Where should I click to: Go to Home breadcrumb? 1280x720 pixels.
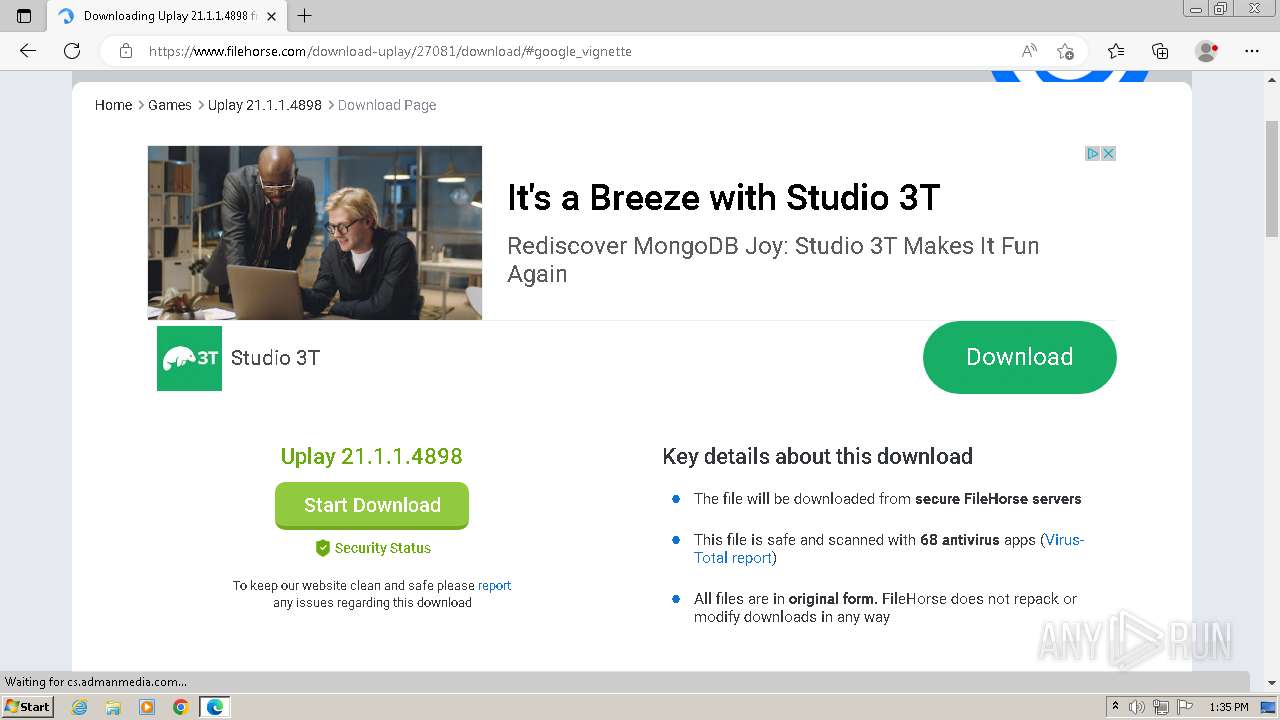(x=113, y=105)
